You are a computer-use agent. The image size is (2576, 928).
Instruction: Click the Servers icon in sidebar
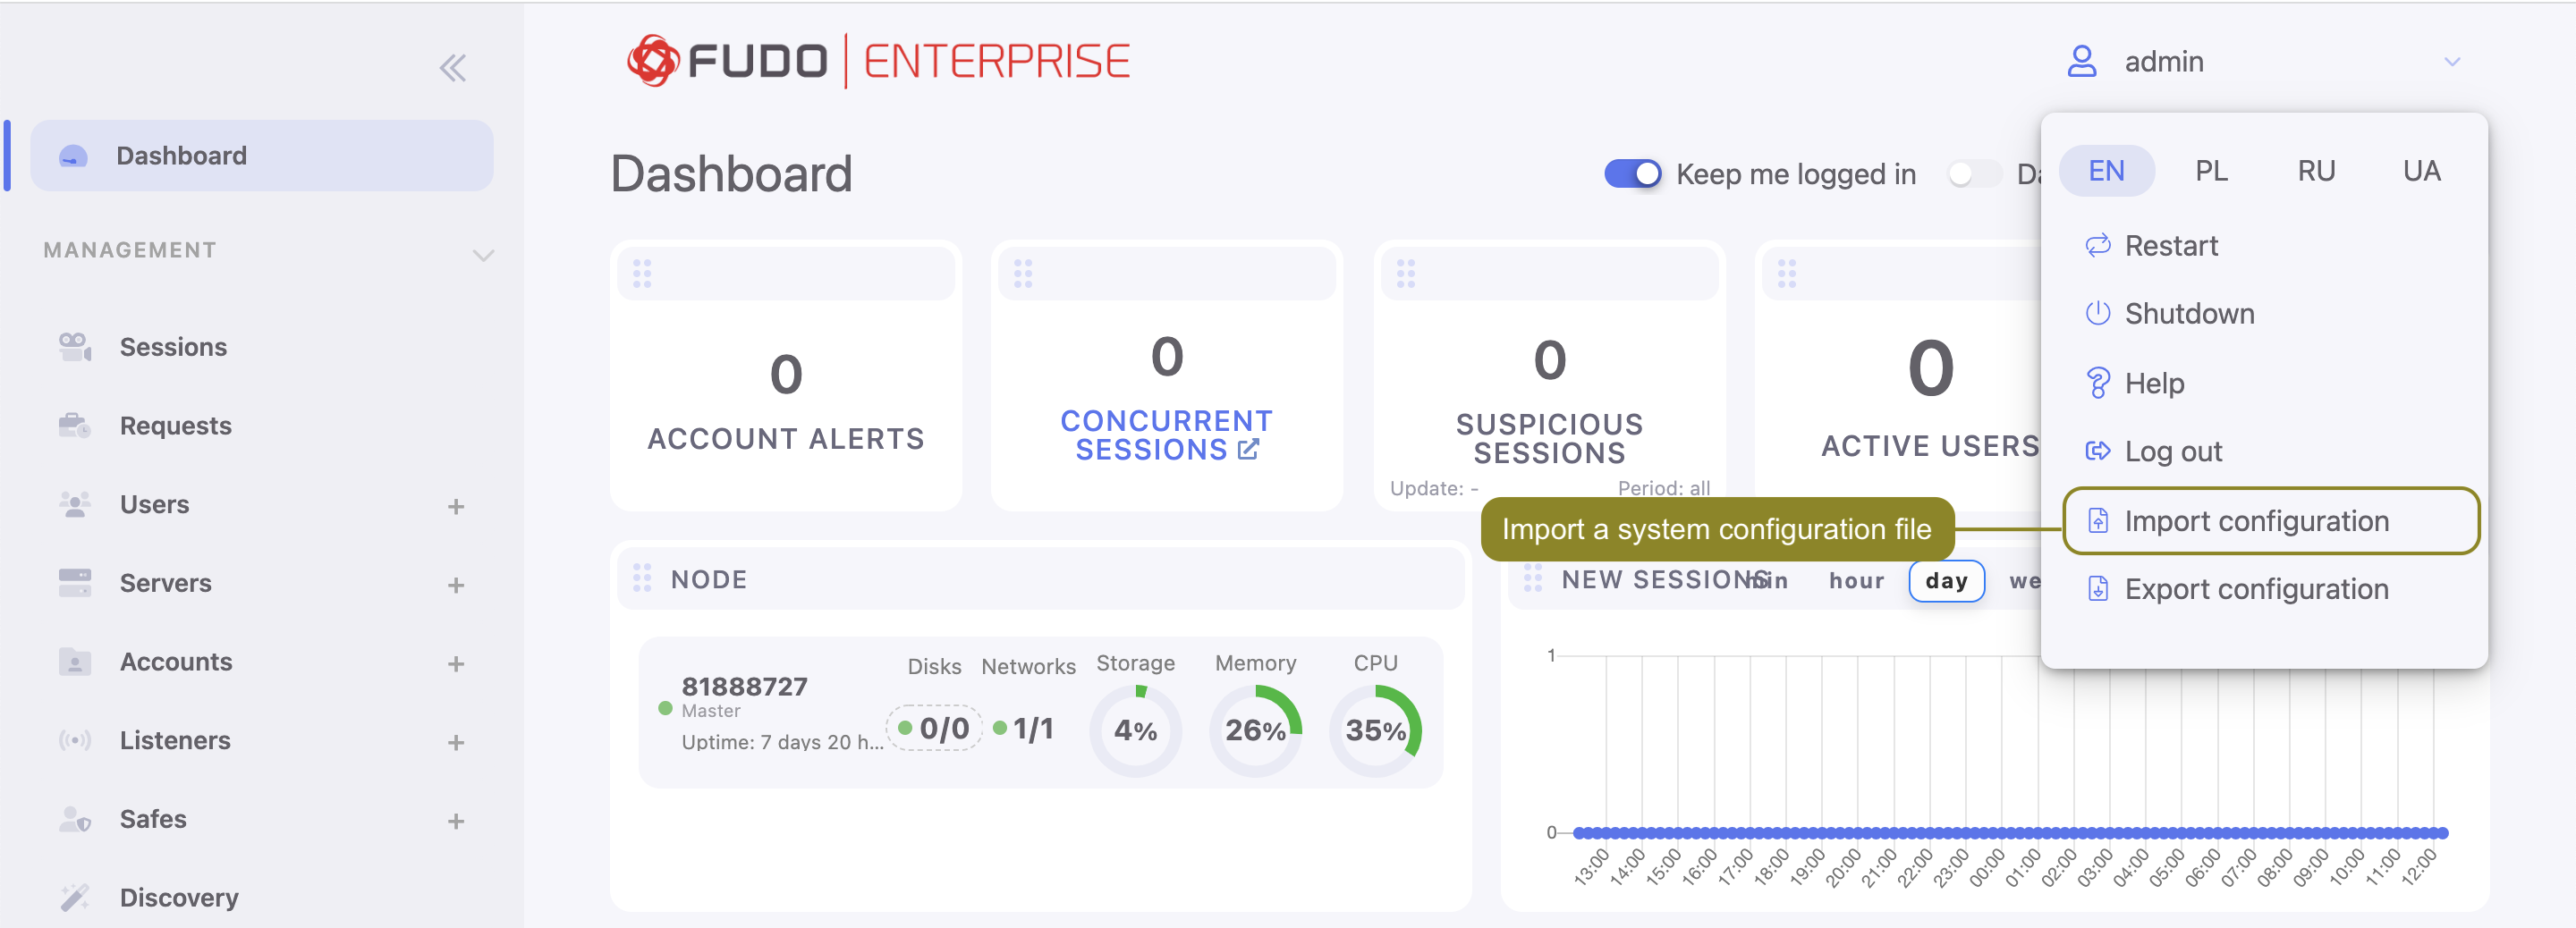click(75, 583)
